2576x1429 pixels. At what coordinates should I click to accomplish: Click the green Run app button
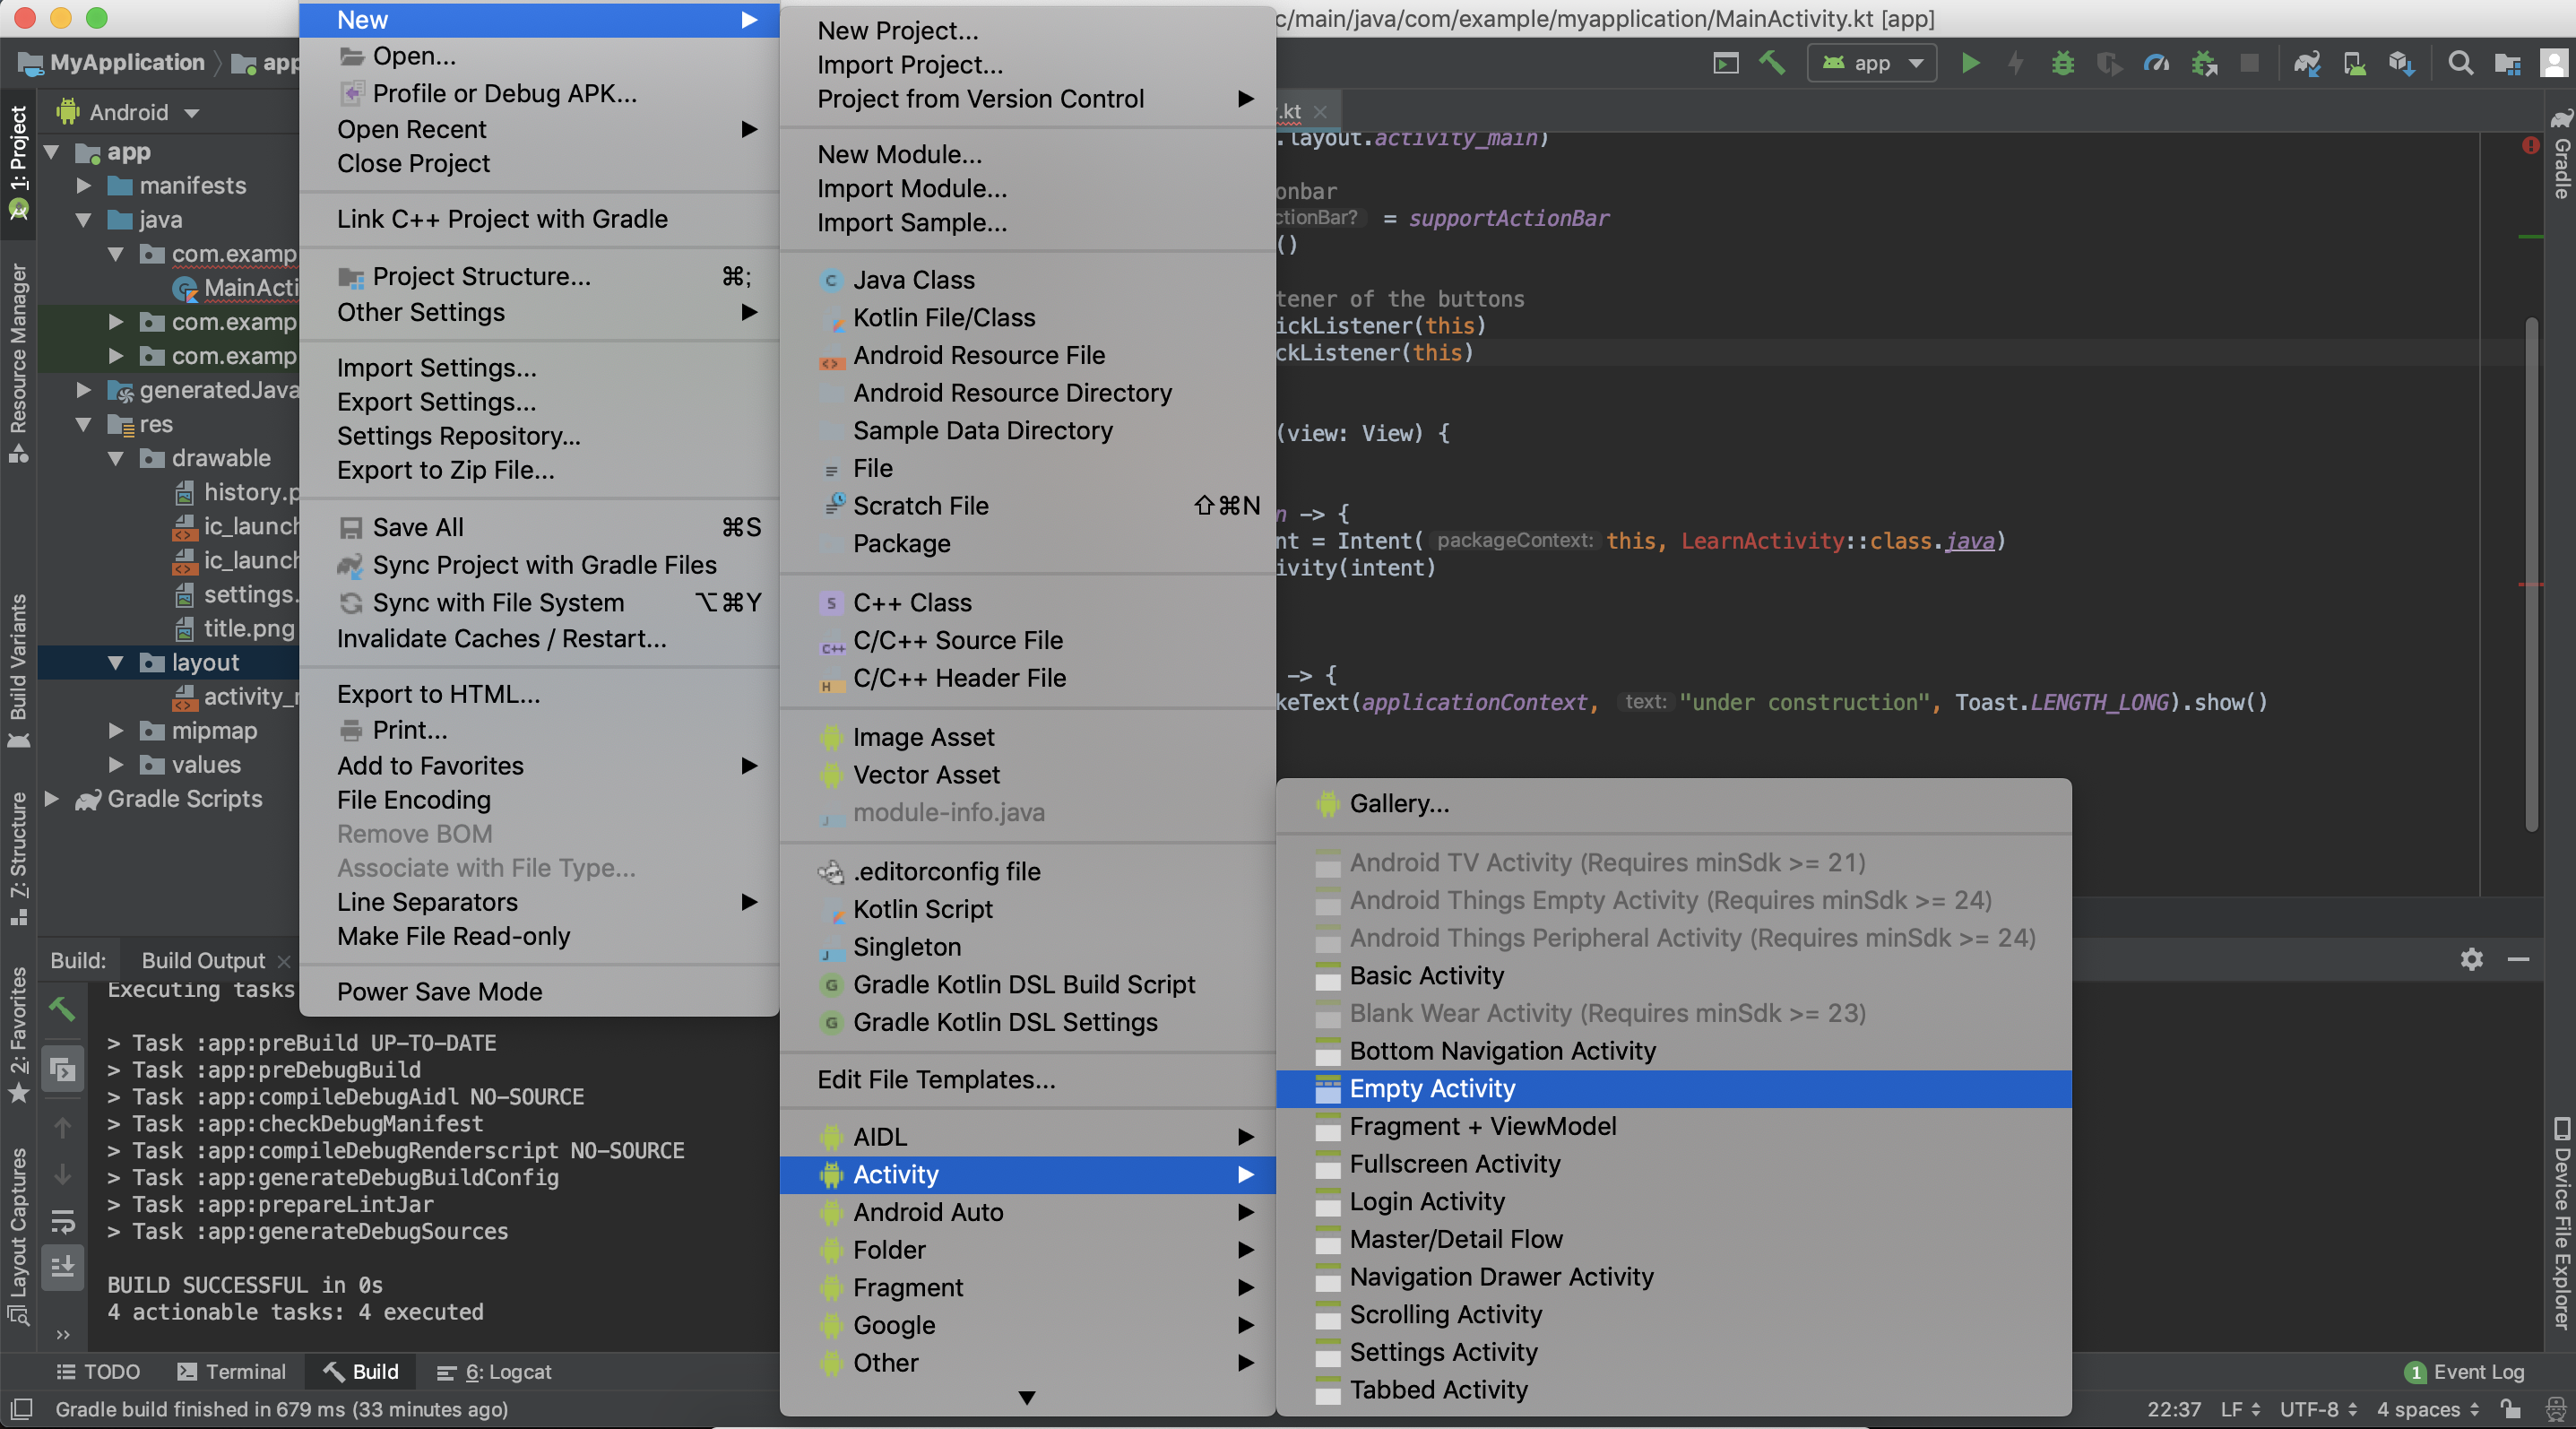[x=1969, y=64]
